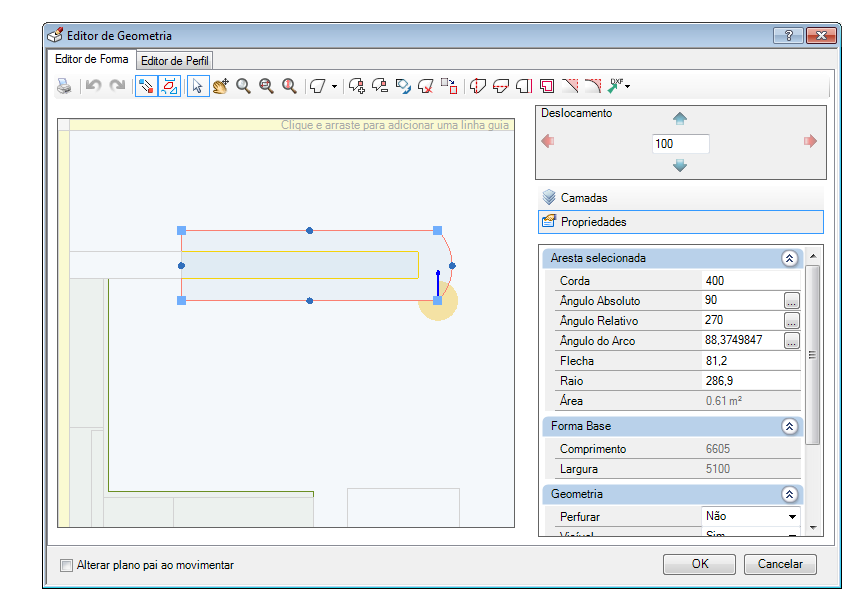861x598 pixels.
Task: Click the trim shape edge tool
Action: pos(524,86)
